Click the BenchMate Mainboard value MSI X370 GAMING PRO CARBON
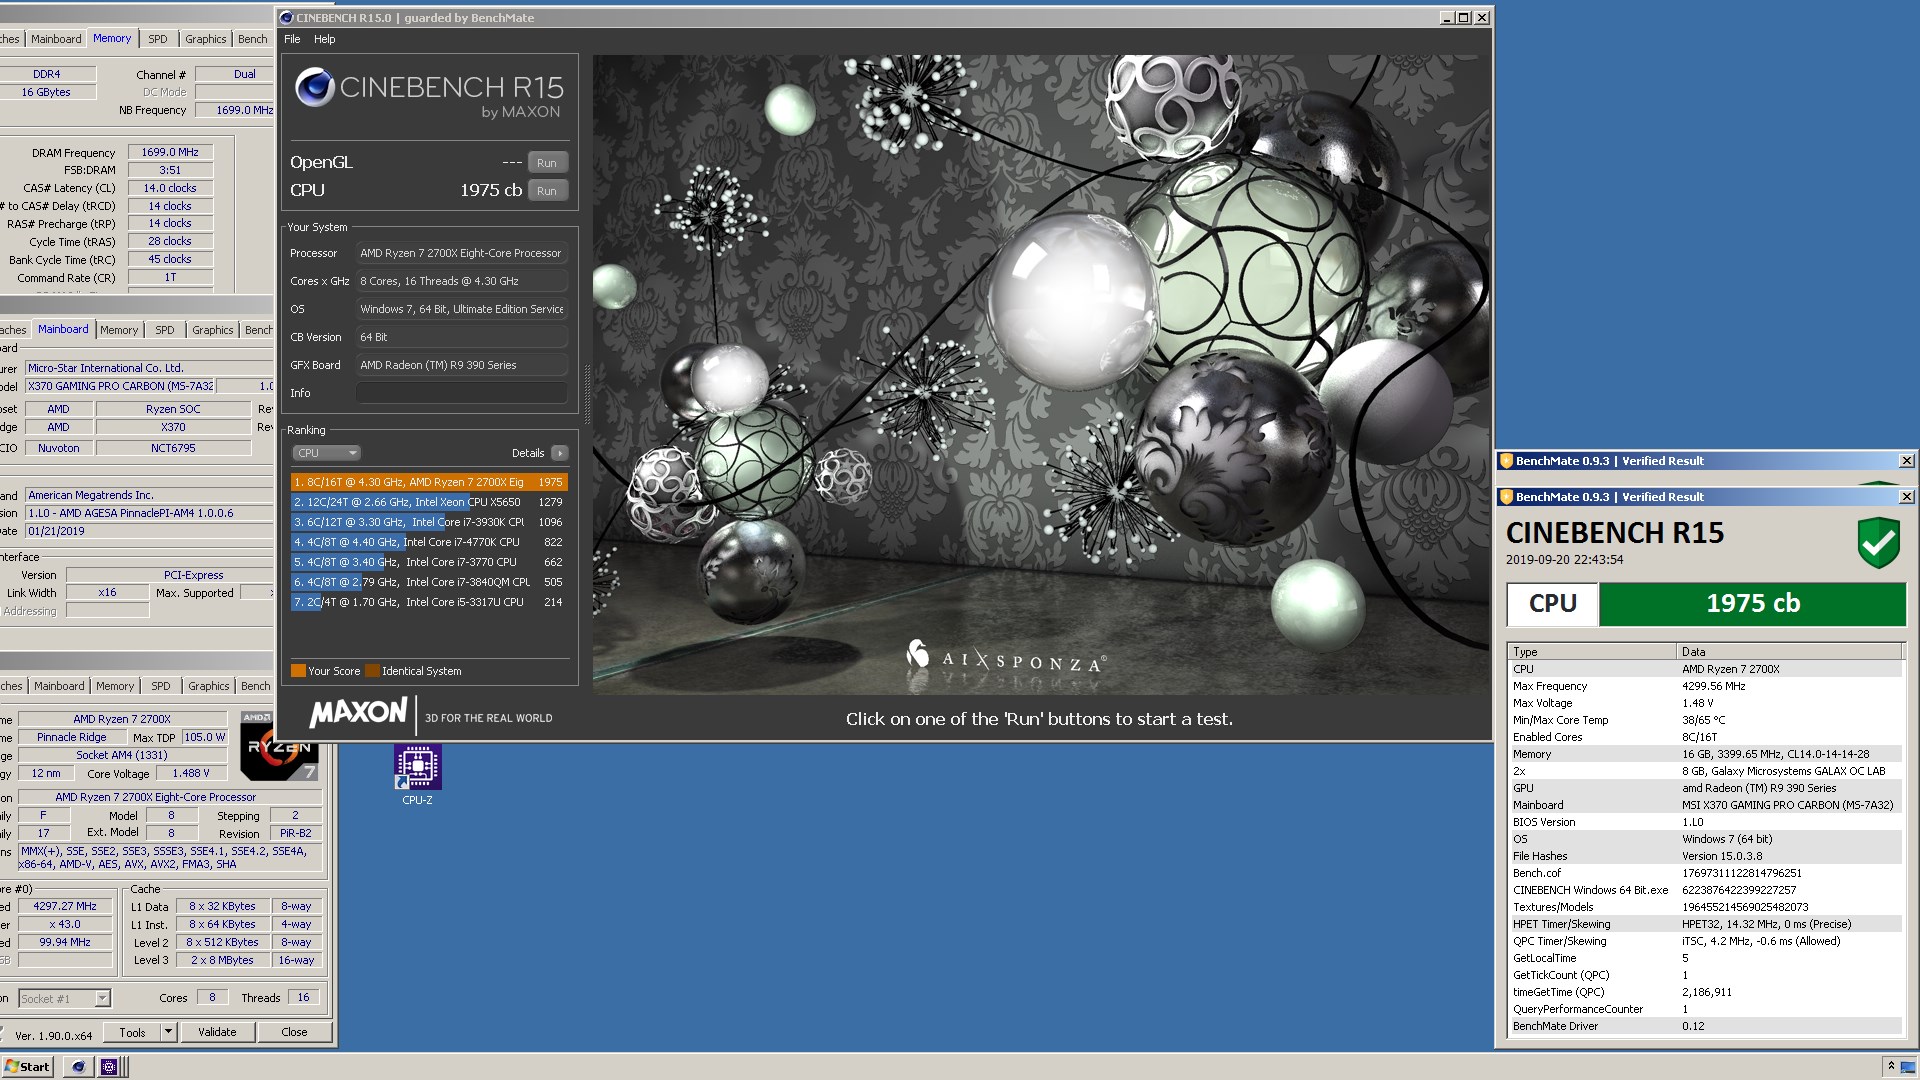Viewport: 1920px width, 1080px height. 1787,805
